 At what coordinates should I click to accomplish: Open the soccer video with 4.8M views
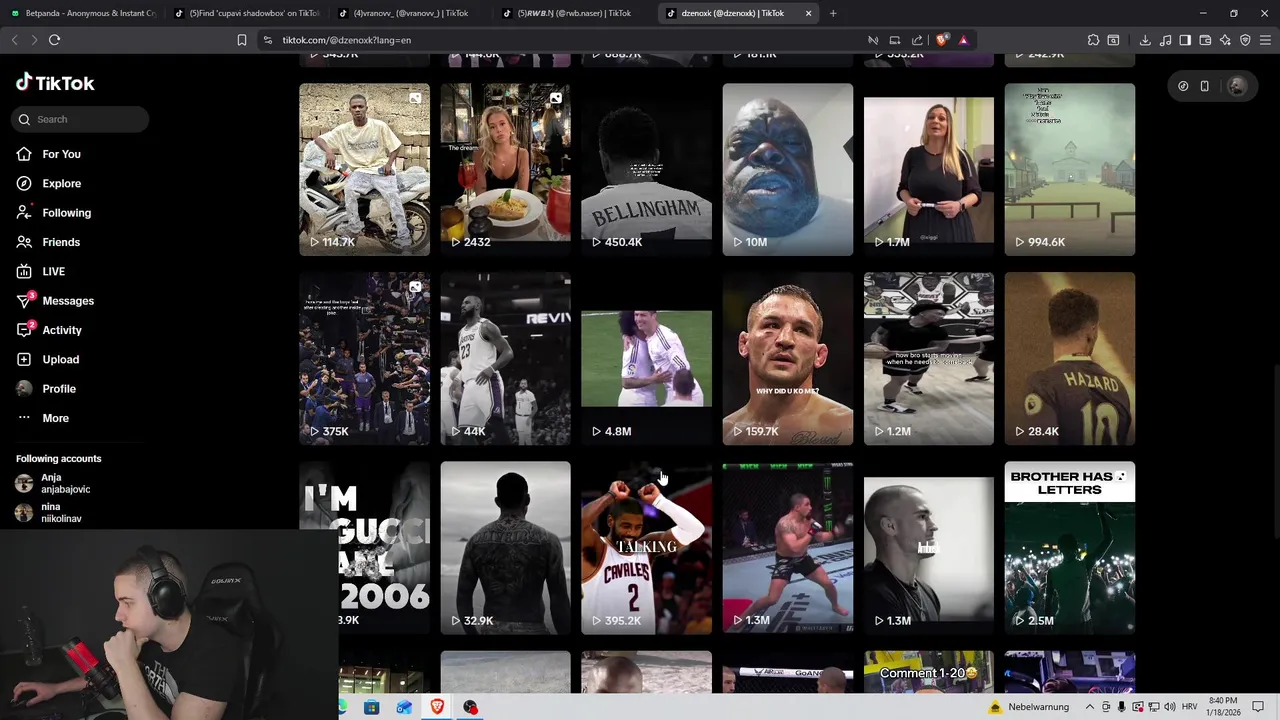[x=646, y=358]
